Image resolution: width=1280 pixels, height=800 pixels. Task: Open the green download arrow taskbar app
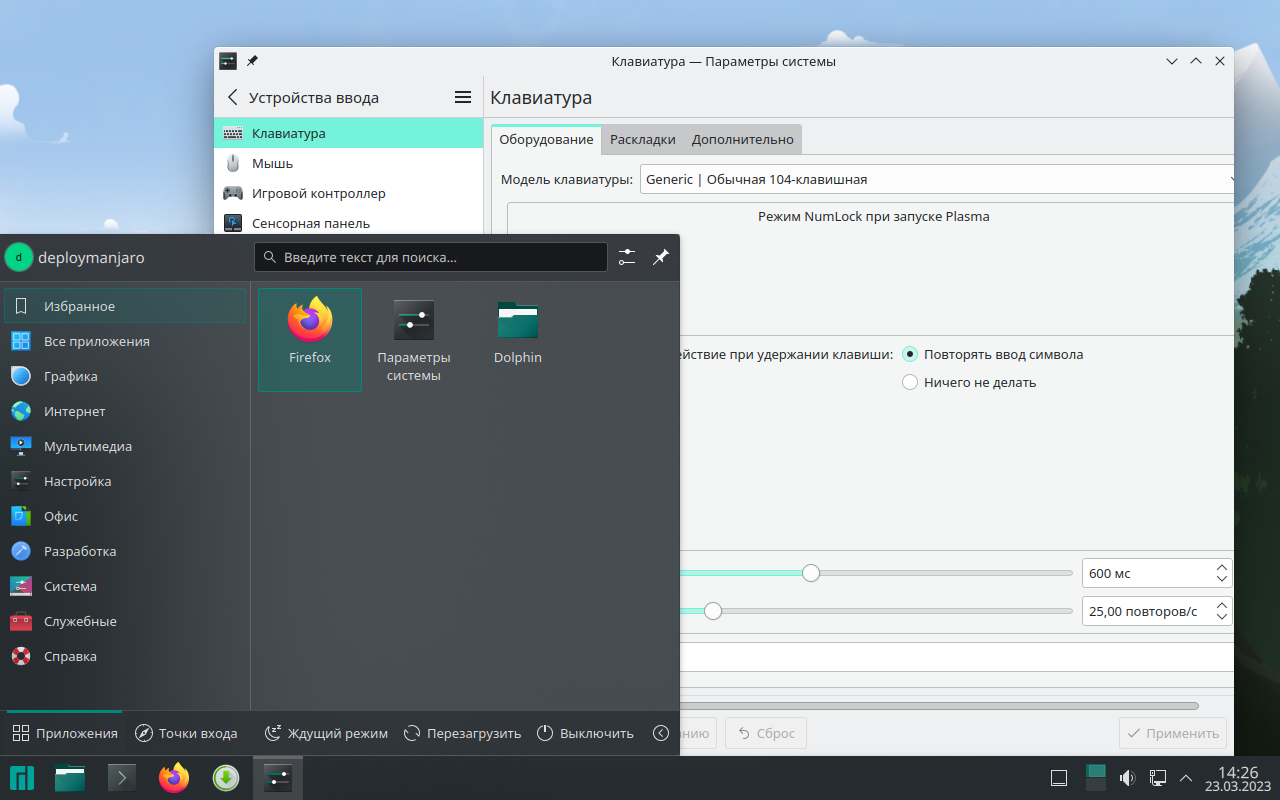(226, 778)
